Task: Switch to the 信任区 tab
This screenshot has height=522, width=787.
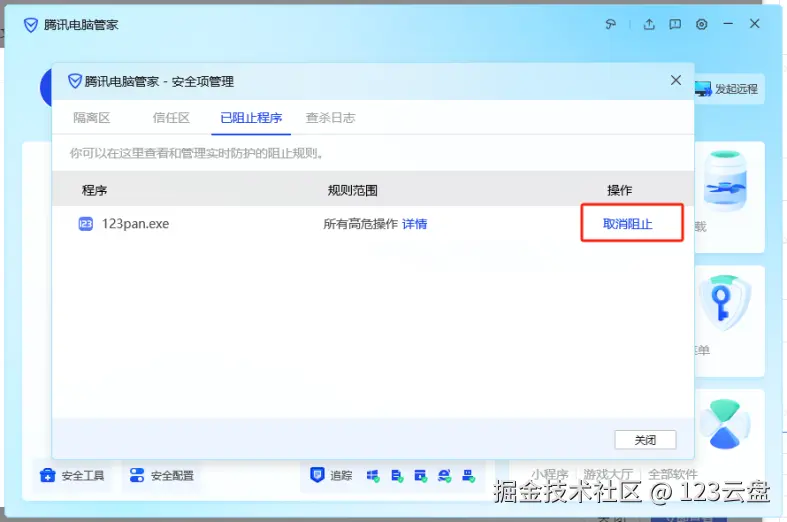Action: click(x=171, y=118)
